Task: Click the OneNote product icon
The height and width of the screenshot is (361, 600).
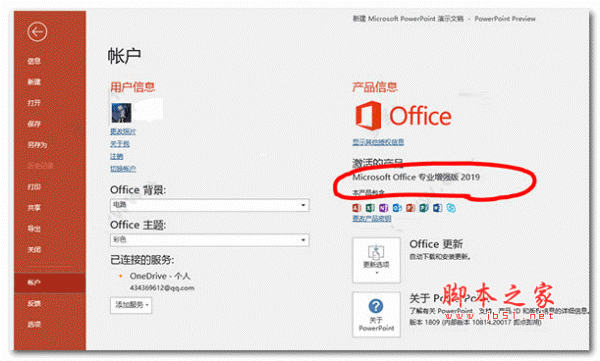Action: (383, 207)
